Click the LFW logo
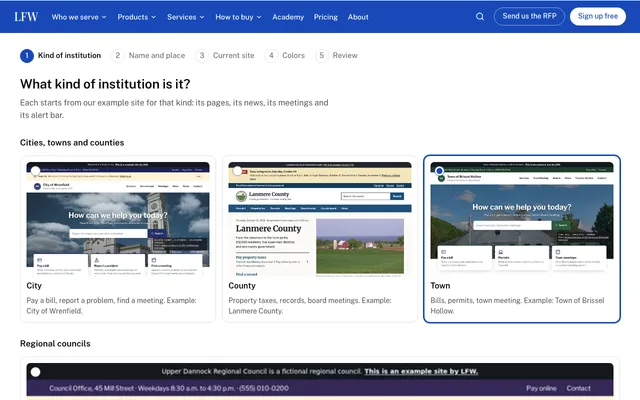This screenshot has height=400, width=640. [26, 17]
